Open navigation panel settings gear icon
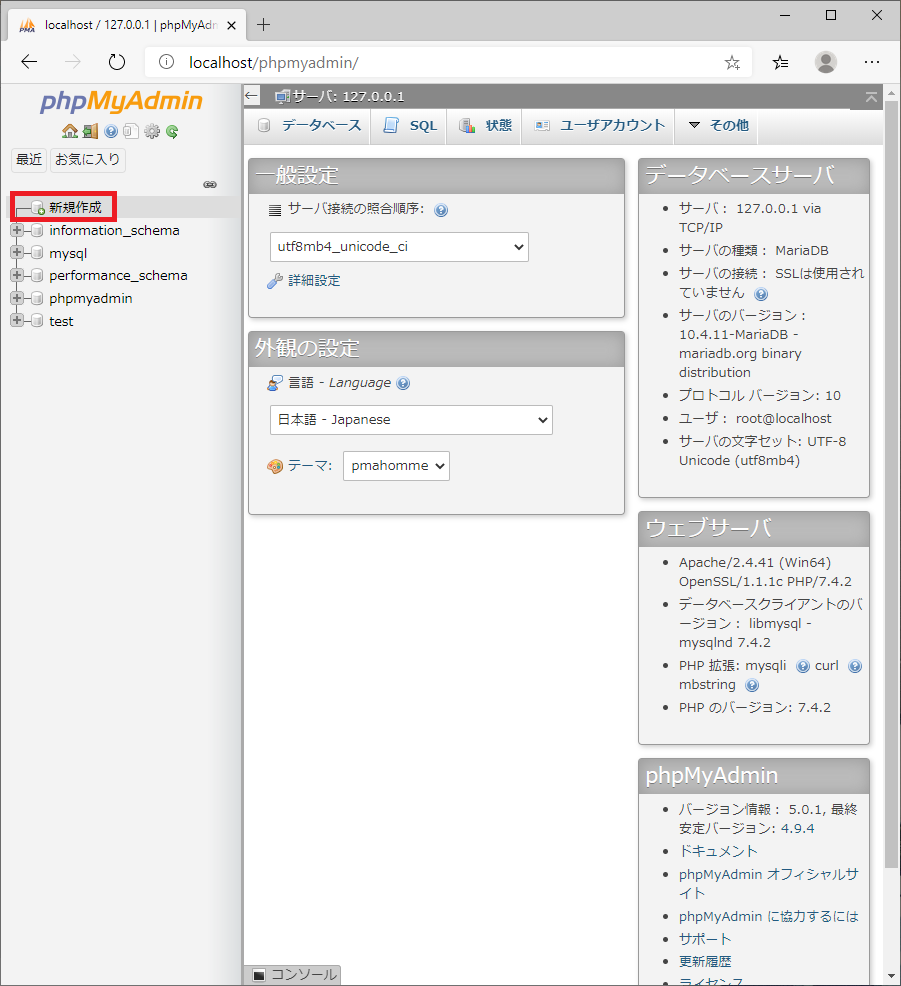The image size is (901, 986). 152,131
